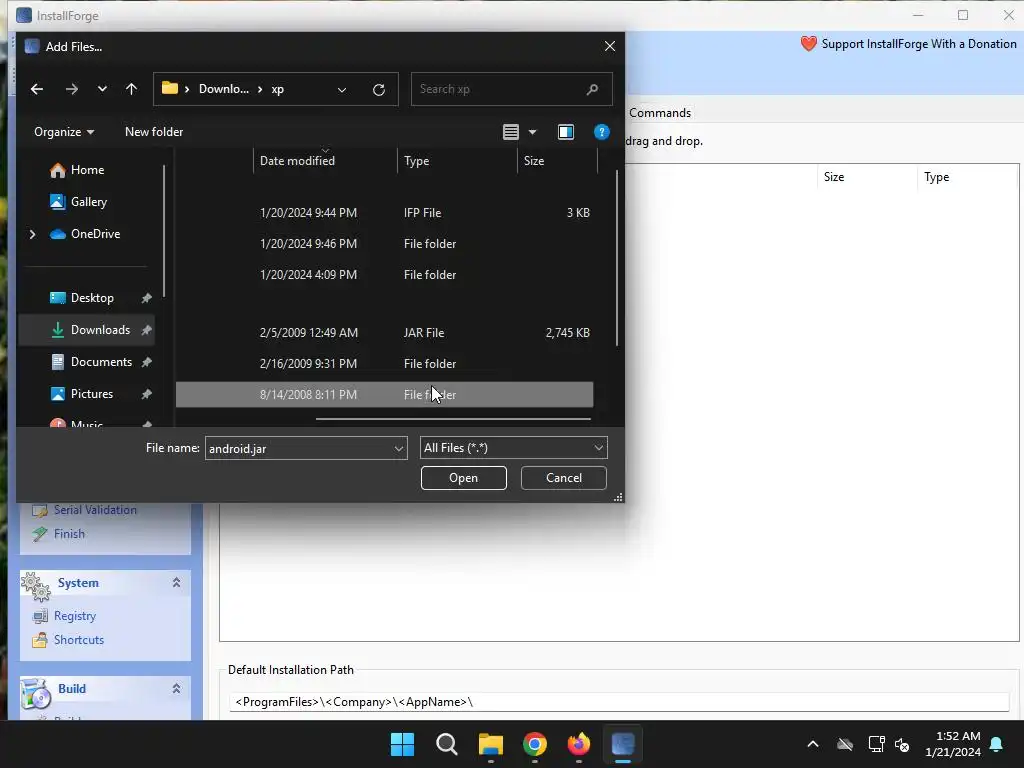Open dialog help button
This screenshot has height=768, width=1024.
point(601,132)
